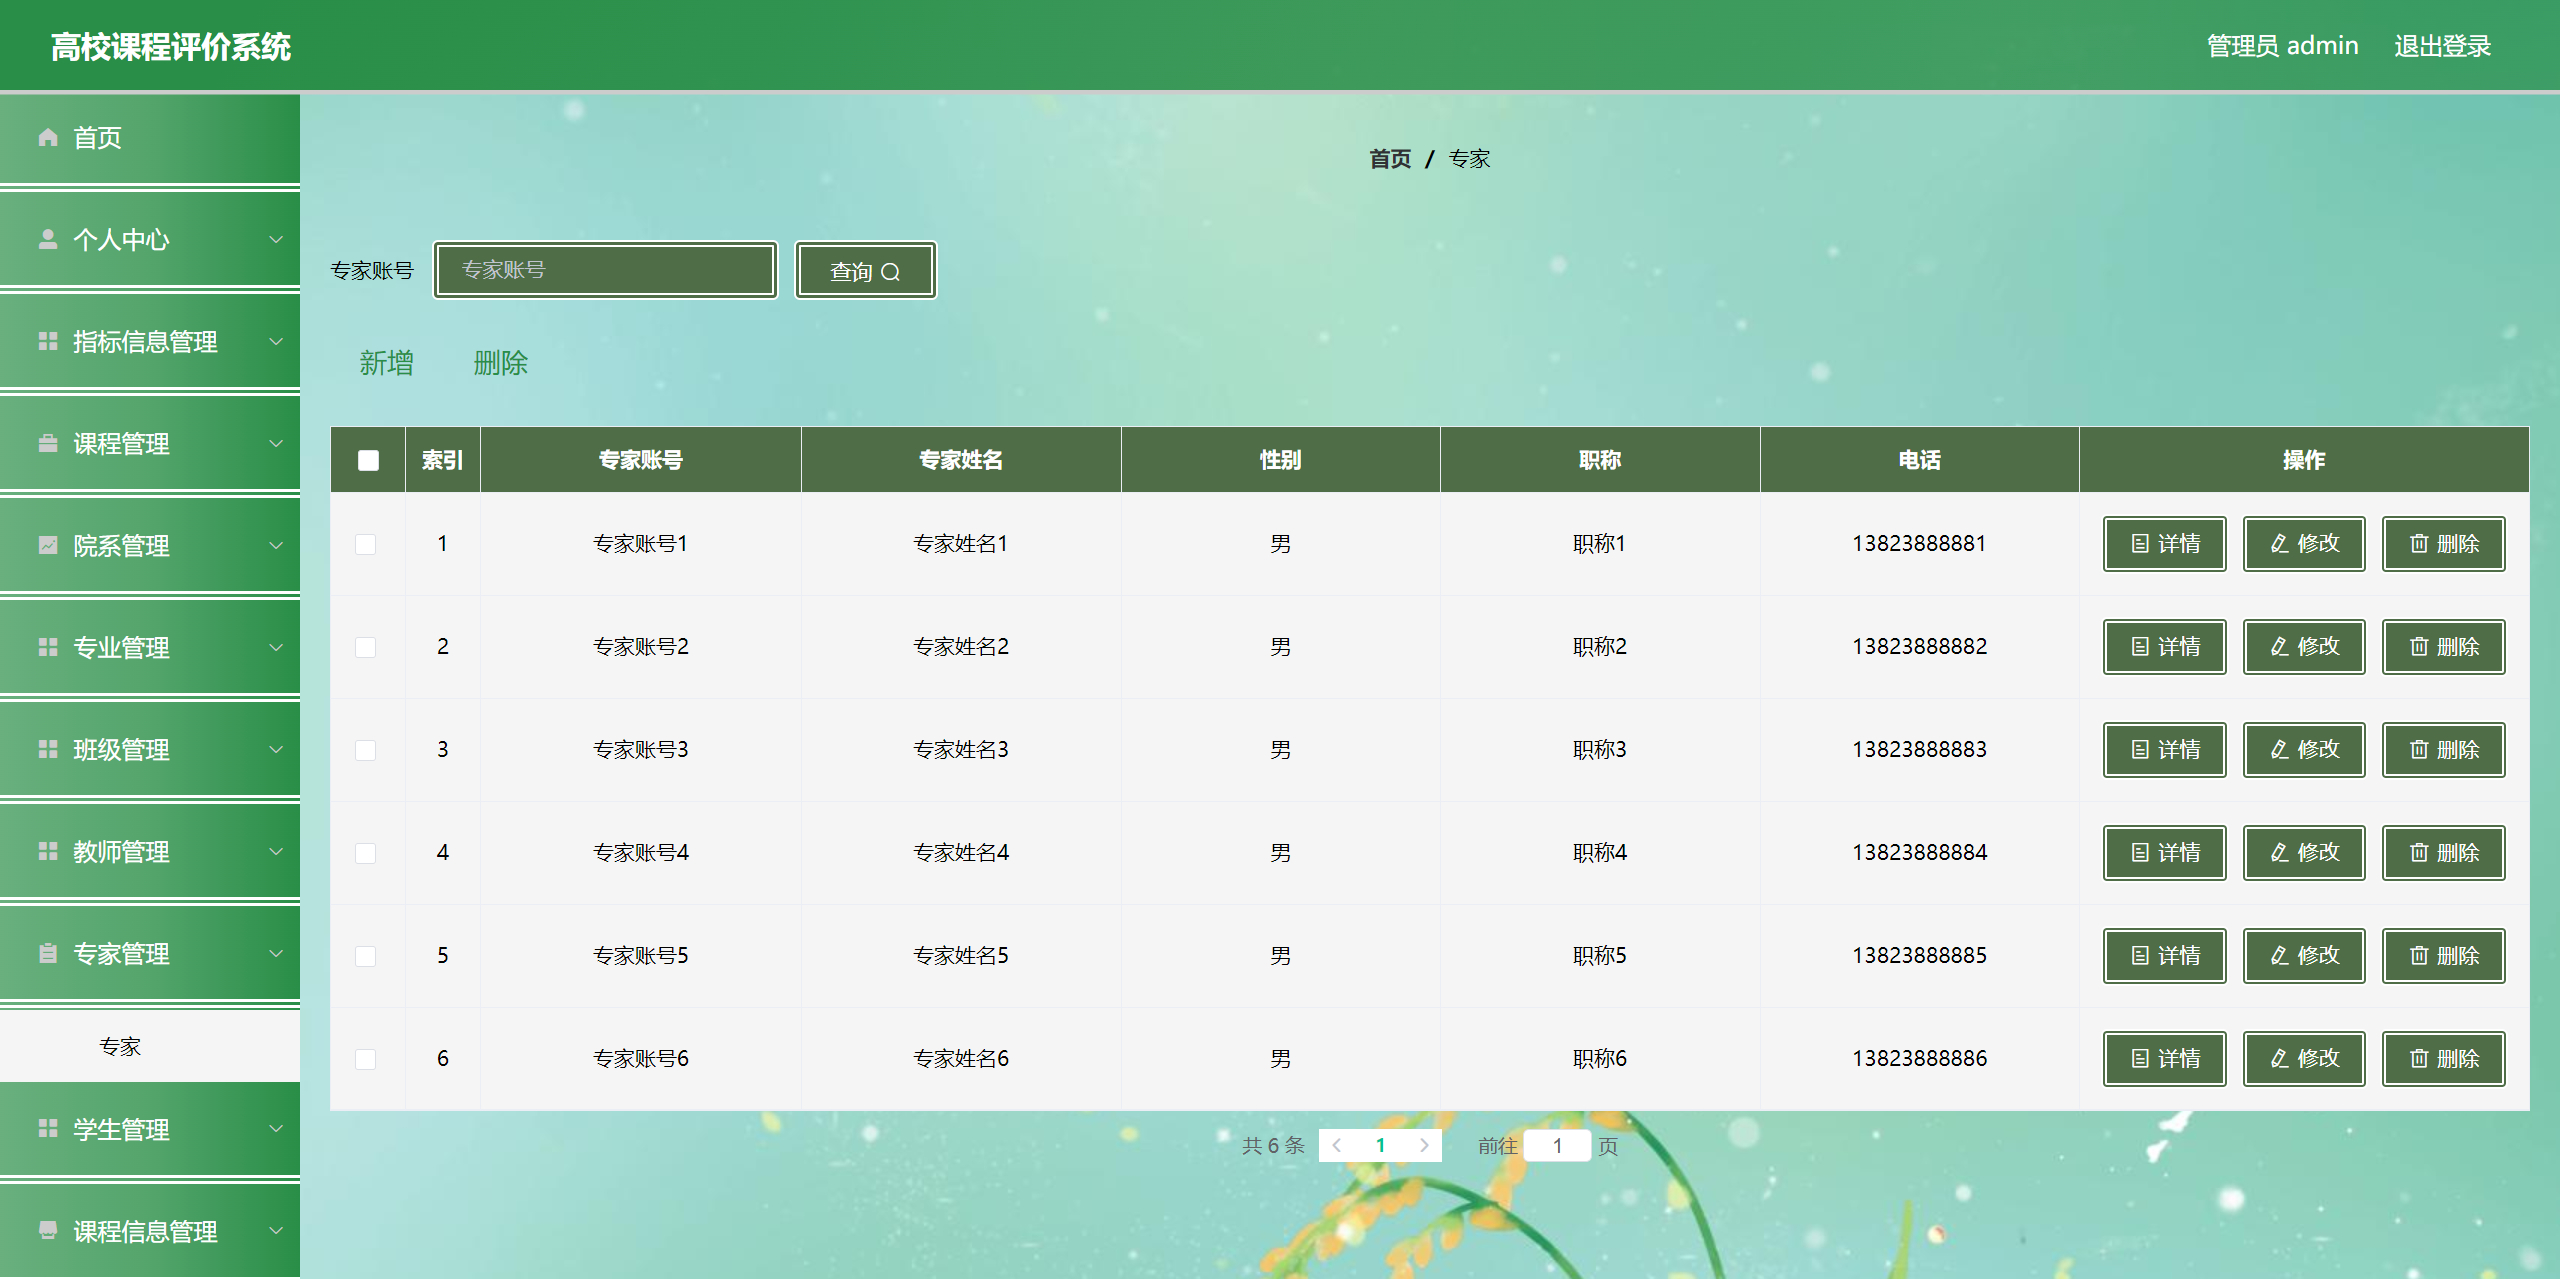Click the trash icon 删除 in row 1
2560x1279 pixels.
[x=2419, y=543]
